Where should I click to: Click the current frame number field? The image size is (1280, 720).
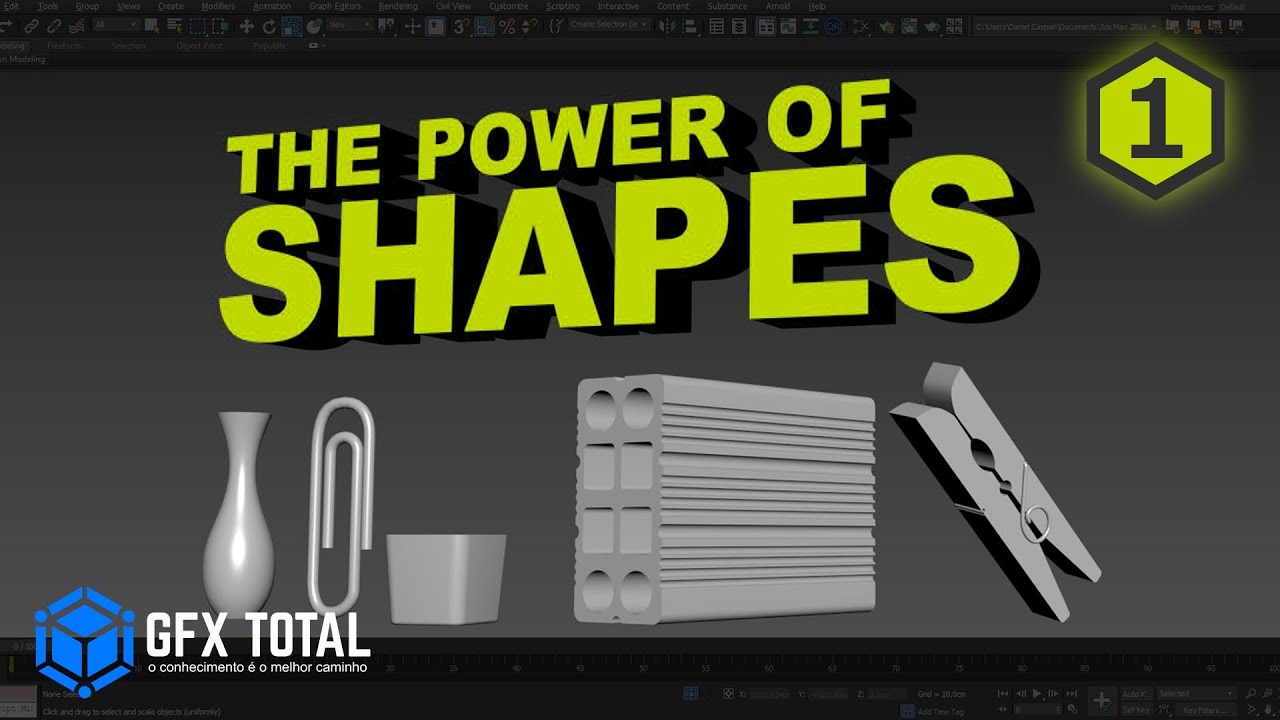[x=1037, y=708]
